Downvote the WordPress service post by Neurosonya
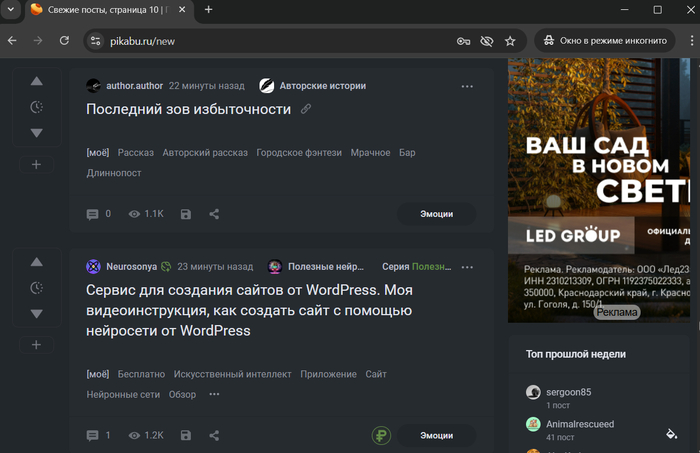700x453 pixels. coord(37,314)
